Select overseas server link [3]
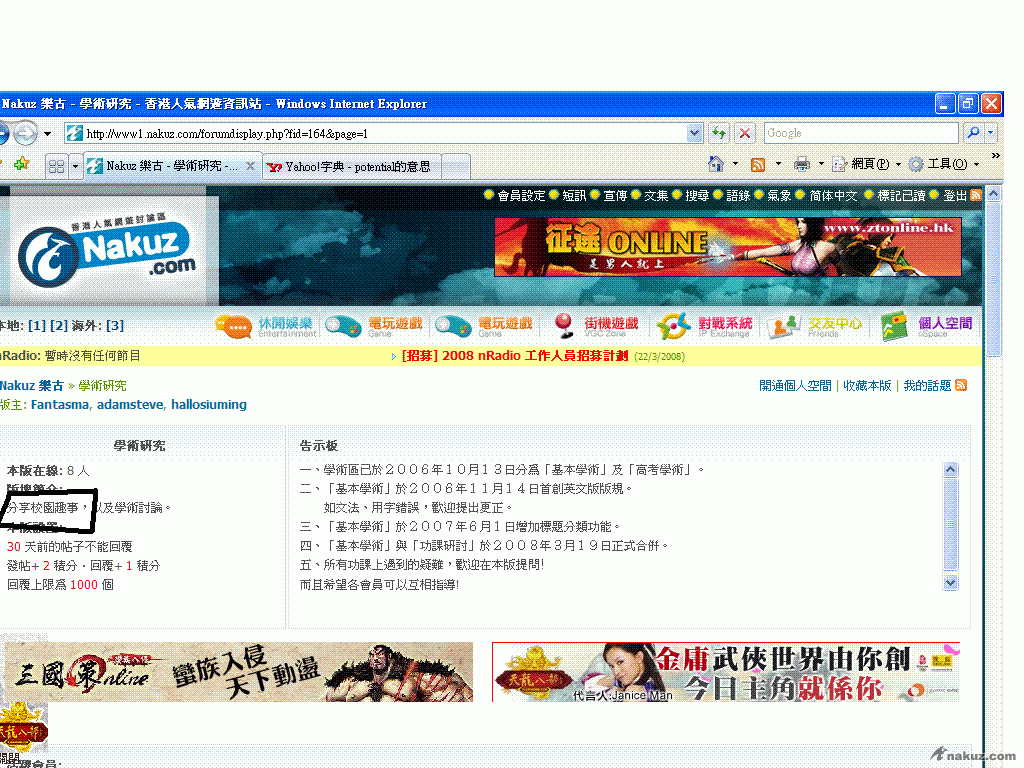Screen dimensions: 1024x768 click(x=115, y=325)
